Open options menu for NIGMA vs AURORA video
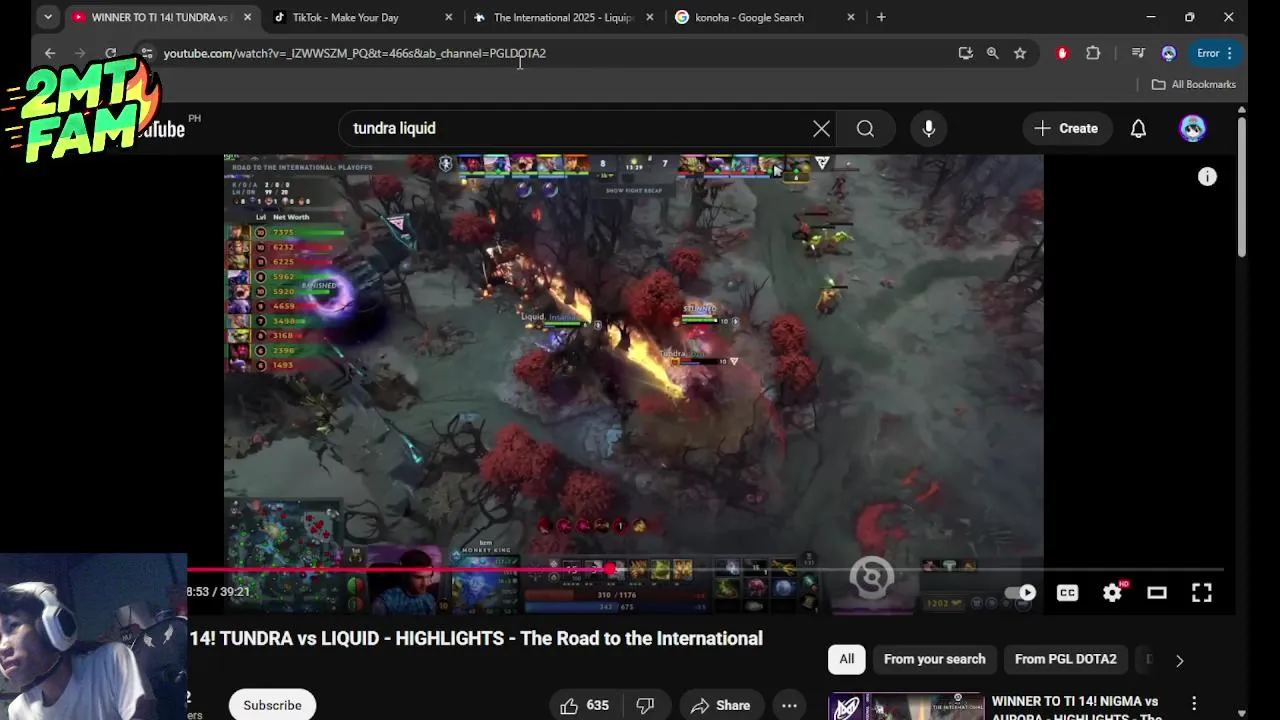 pos(1194,704)
